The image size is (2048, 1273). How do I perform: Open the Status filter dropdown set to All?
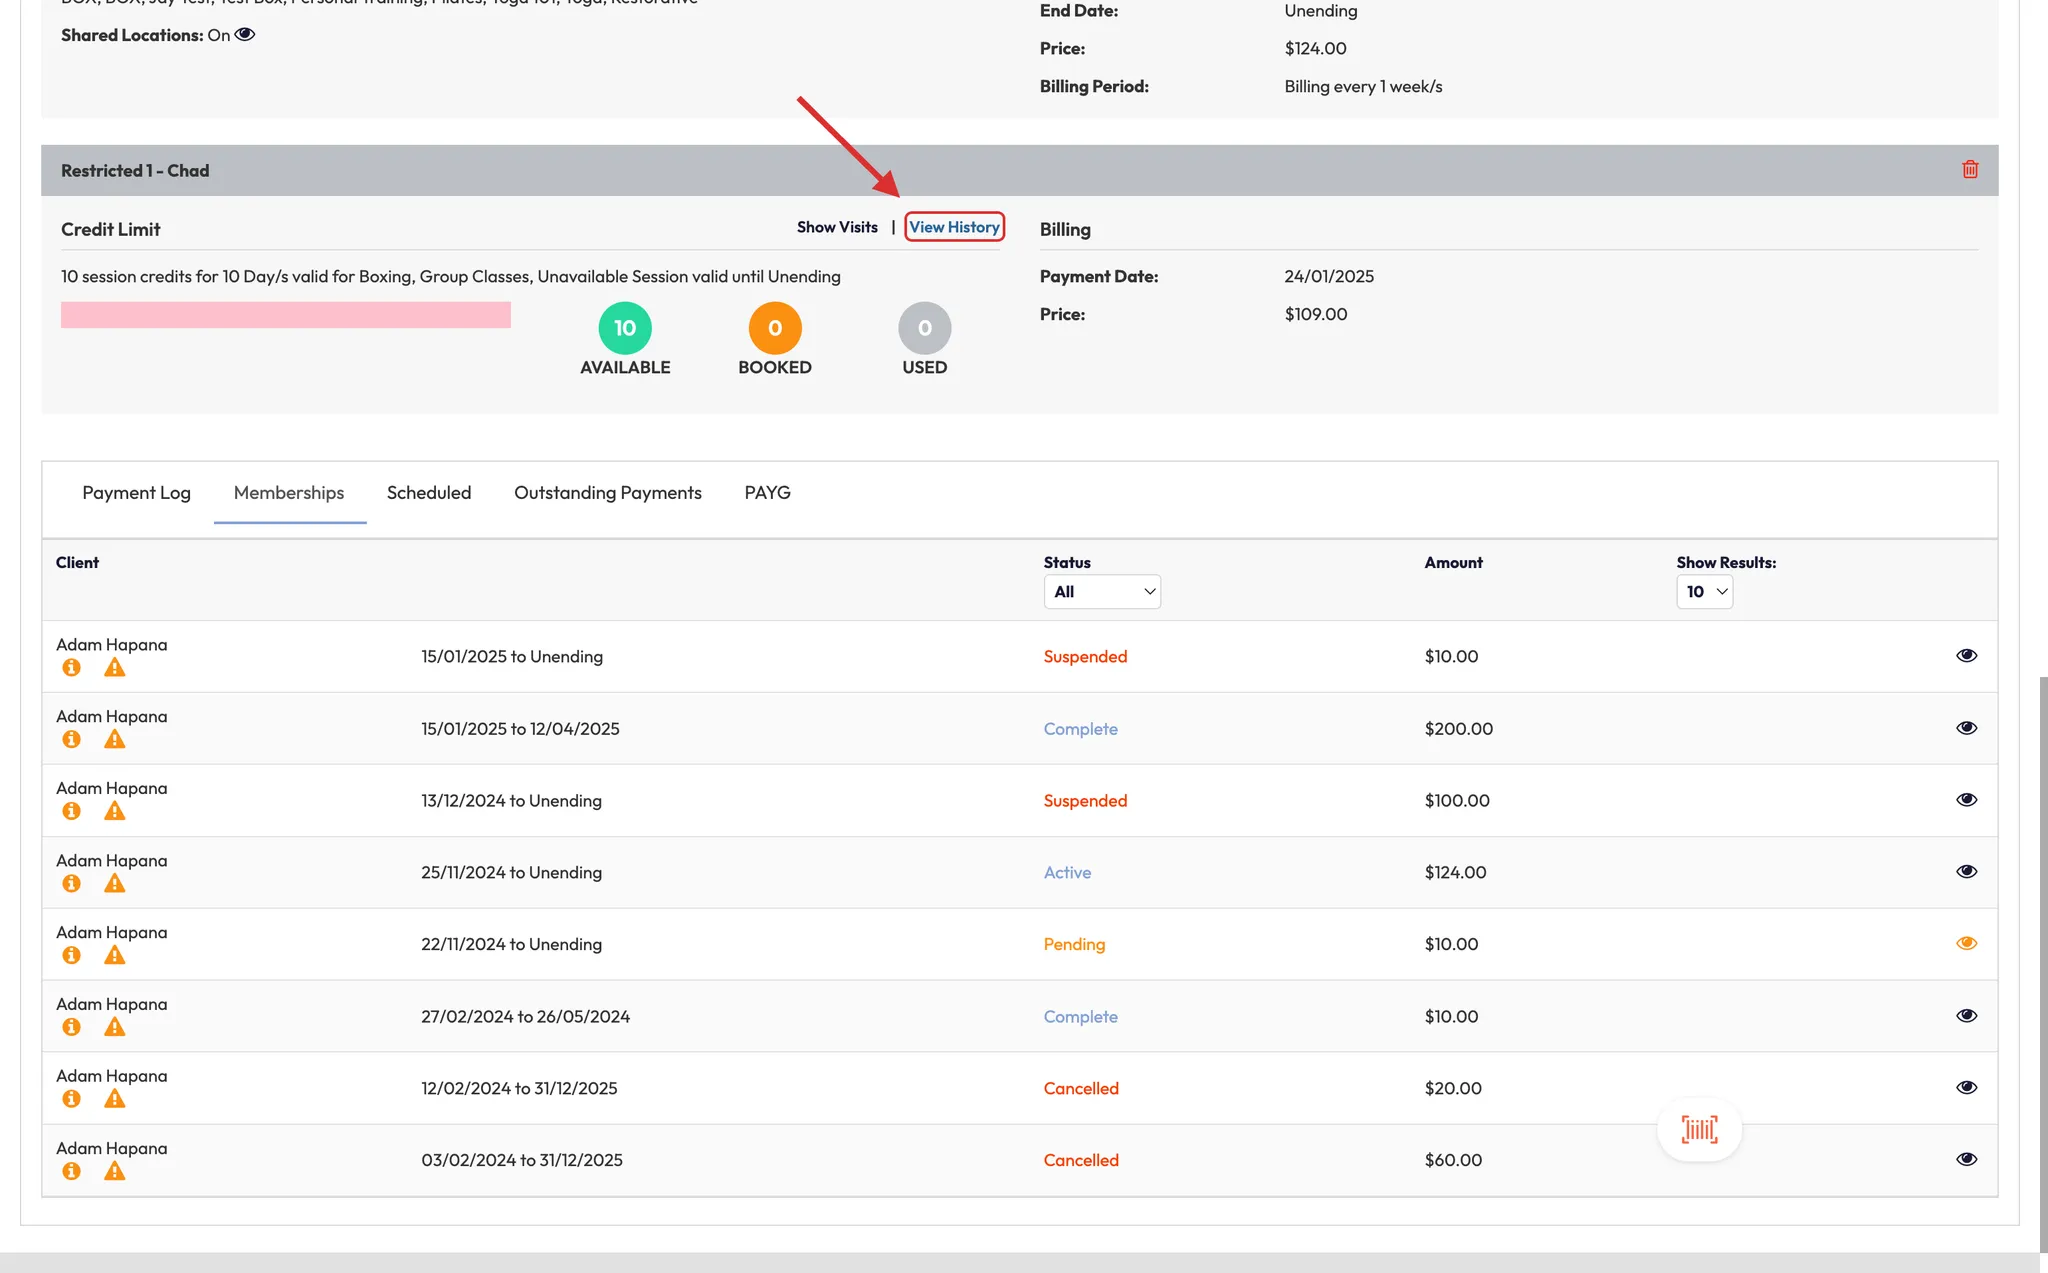pos(1102,592)
